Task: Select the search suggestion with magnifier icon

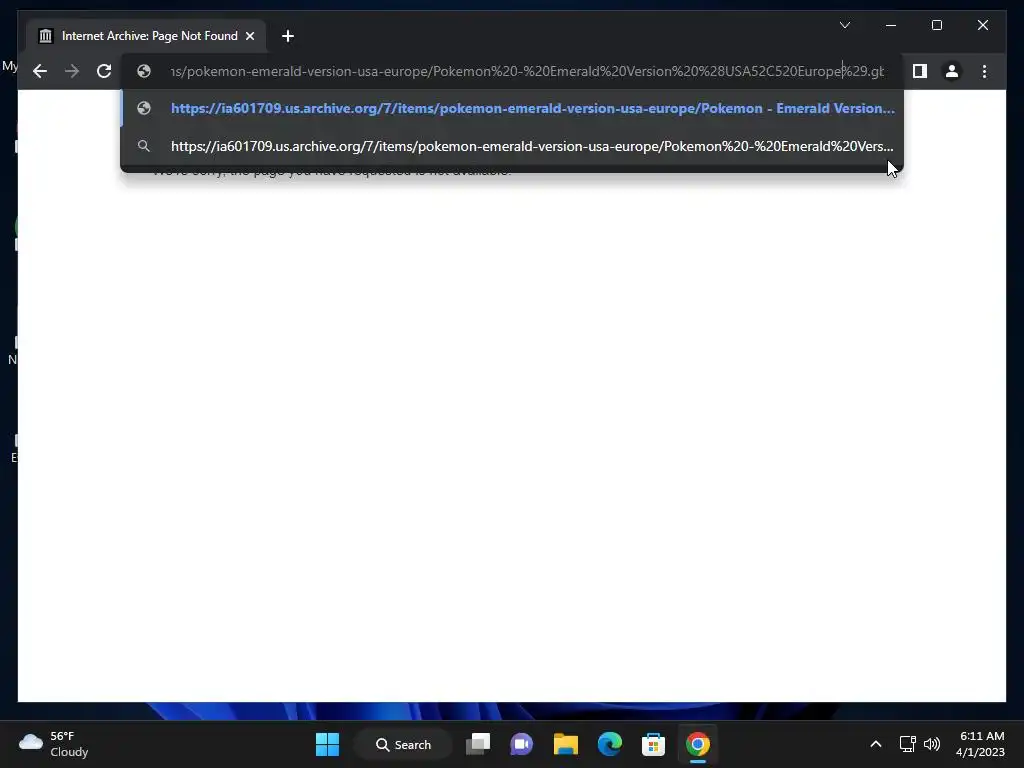Action: [512, 146]
